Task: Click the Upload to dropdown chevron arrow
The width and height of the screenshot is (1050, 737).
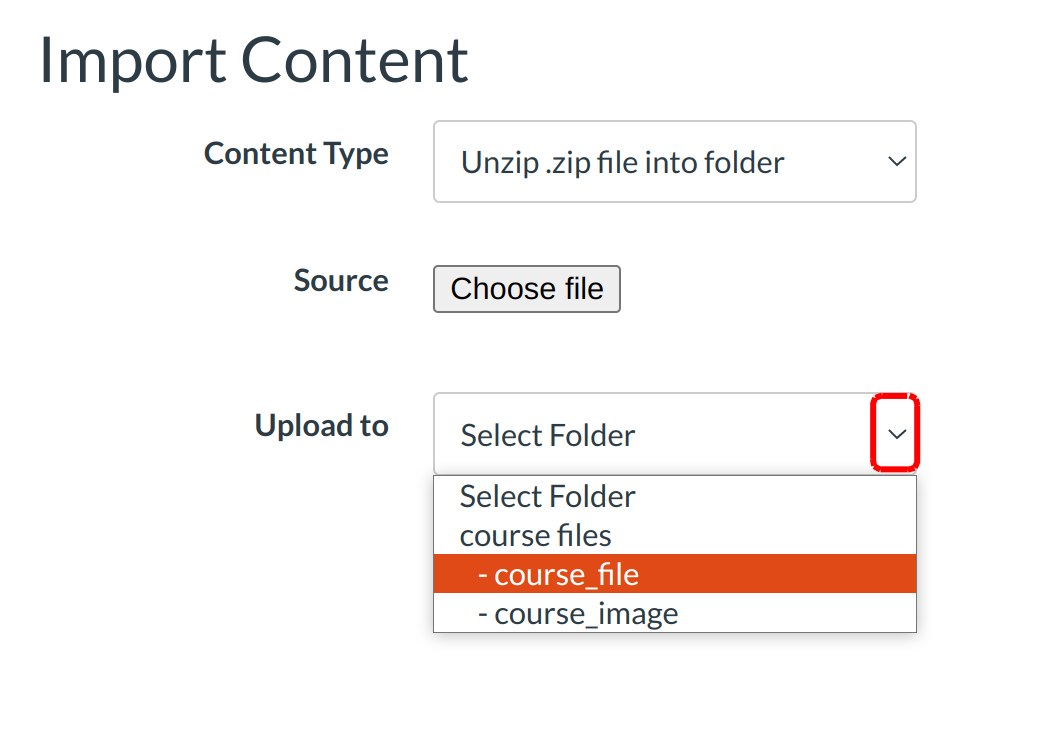Action: [x=897, y=434]
